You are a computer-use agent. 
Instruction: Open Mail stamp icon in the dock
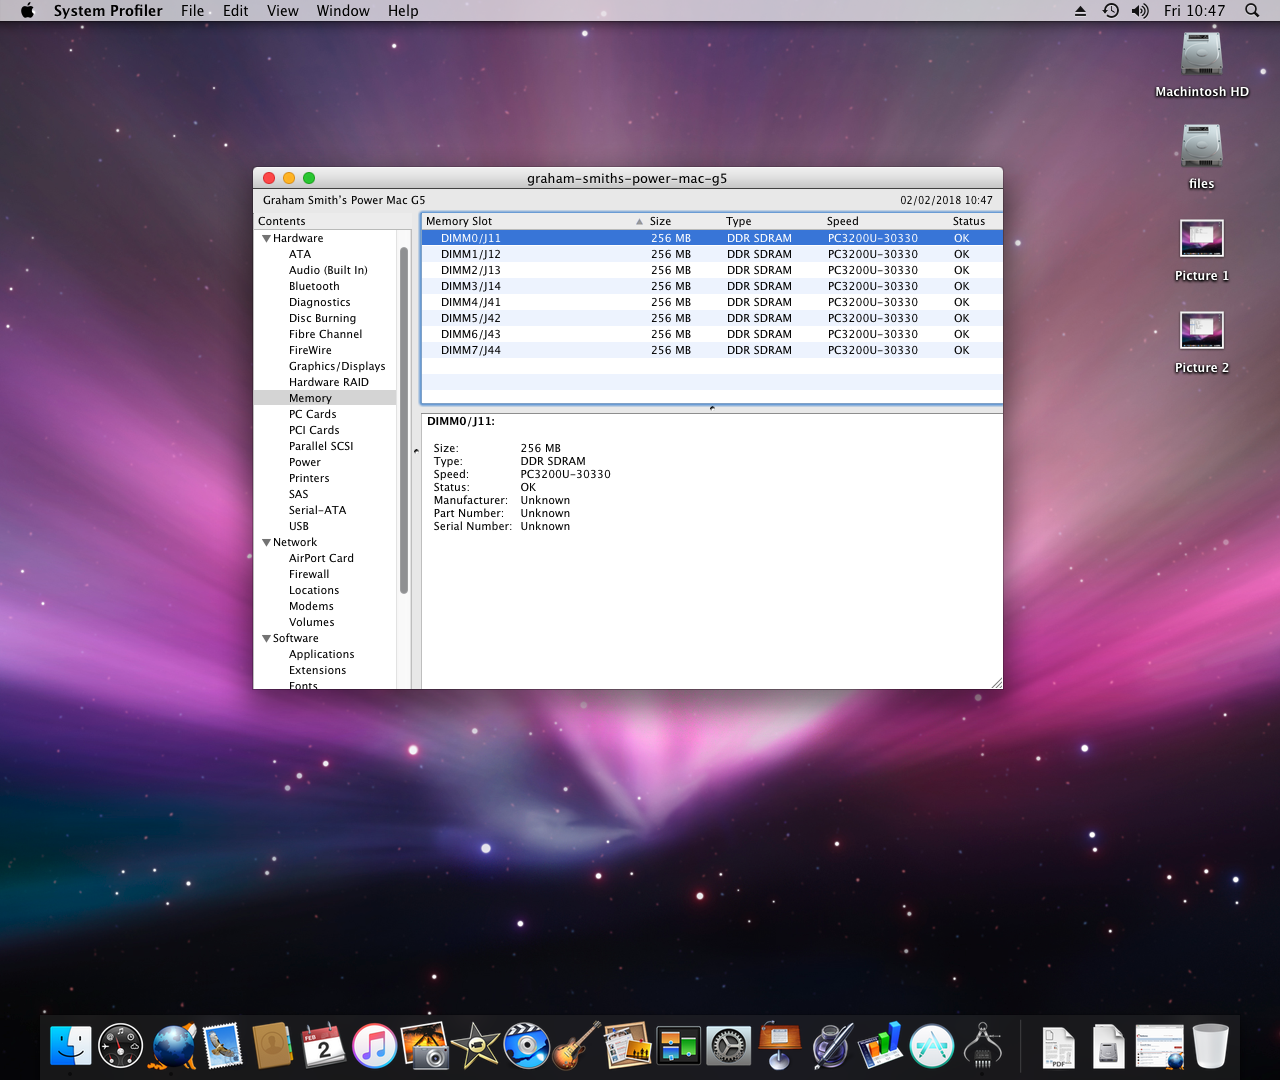coord(222,1046)
